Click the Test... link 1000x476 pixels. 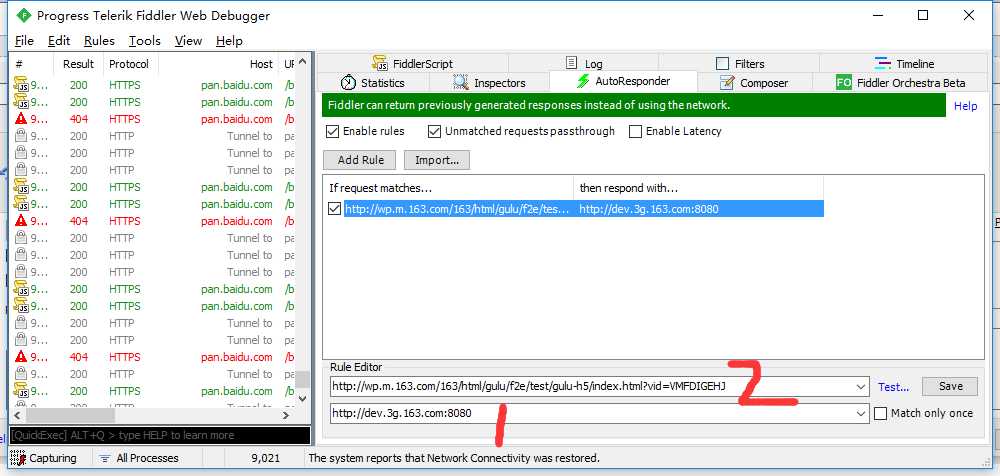pos(893,387)
